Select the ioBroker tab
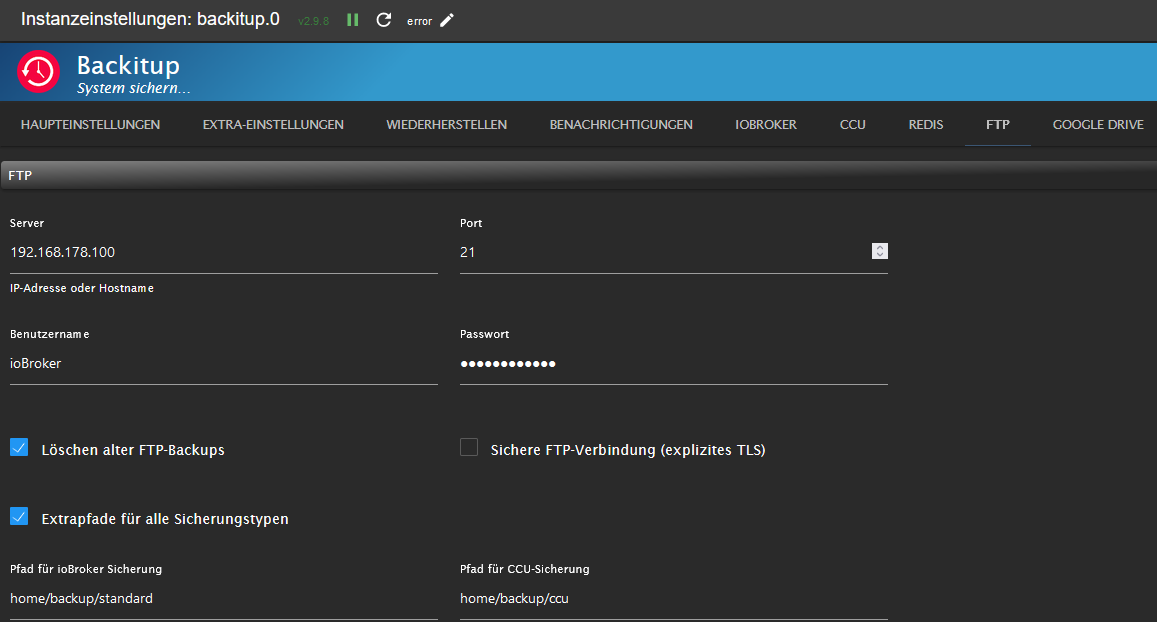The width and height of the screenshot is (1157, 622). pos(766,125)
